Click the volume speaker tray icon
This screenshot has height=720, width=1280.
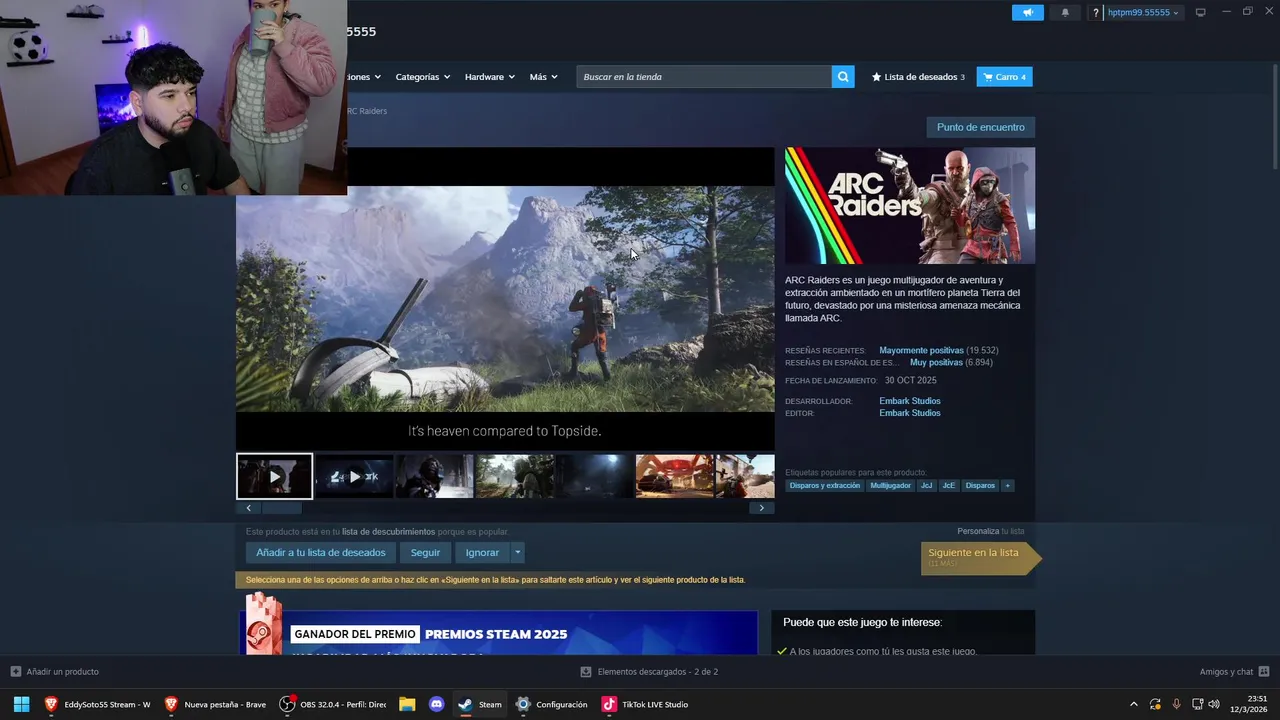click(x=1214, y=704)
